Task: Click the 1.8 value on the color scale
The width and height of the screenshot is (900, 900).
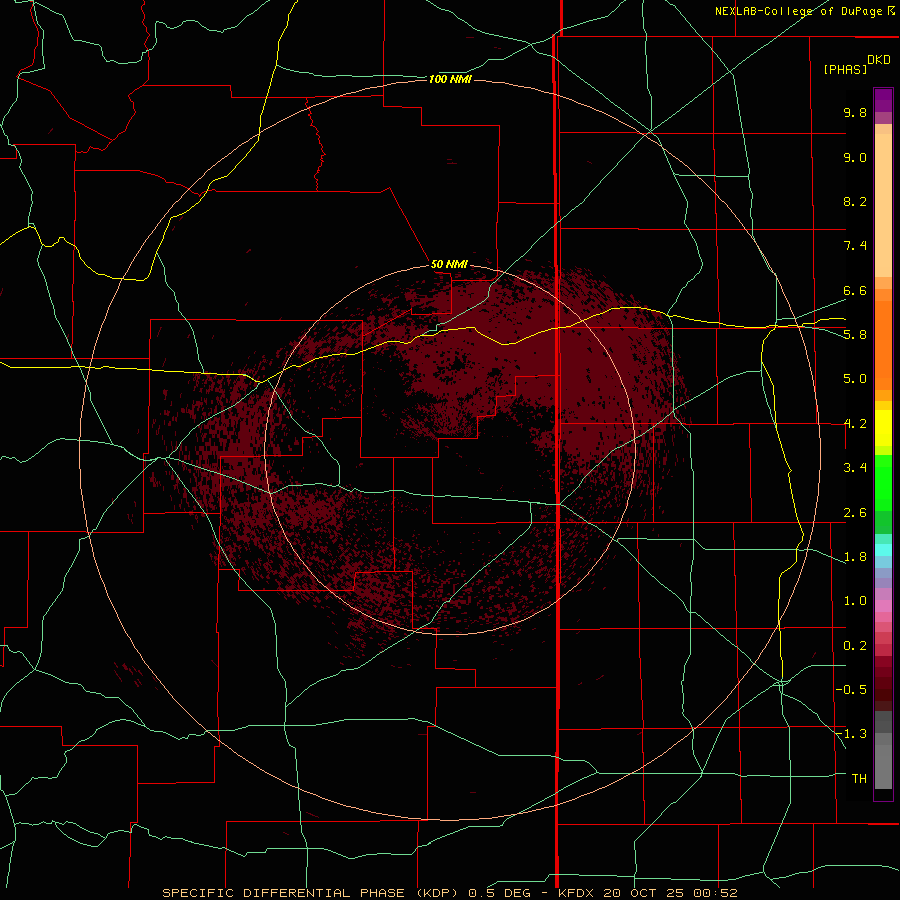Action: click(855, 557)
